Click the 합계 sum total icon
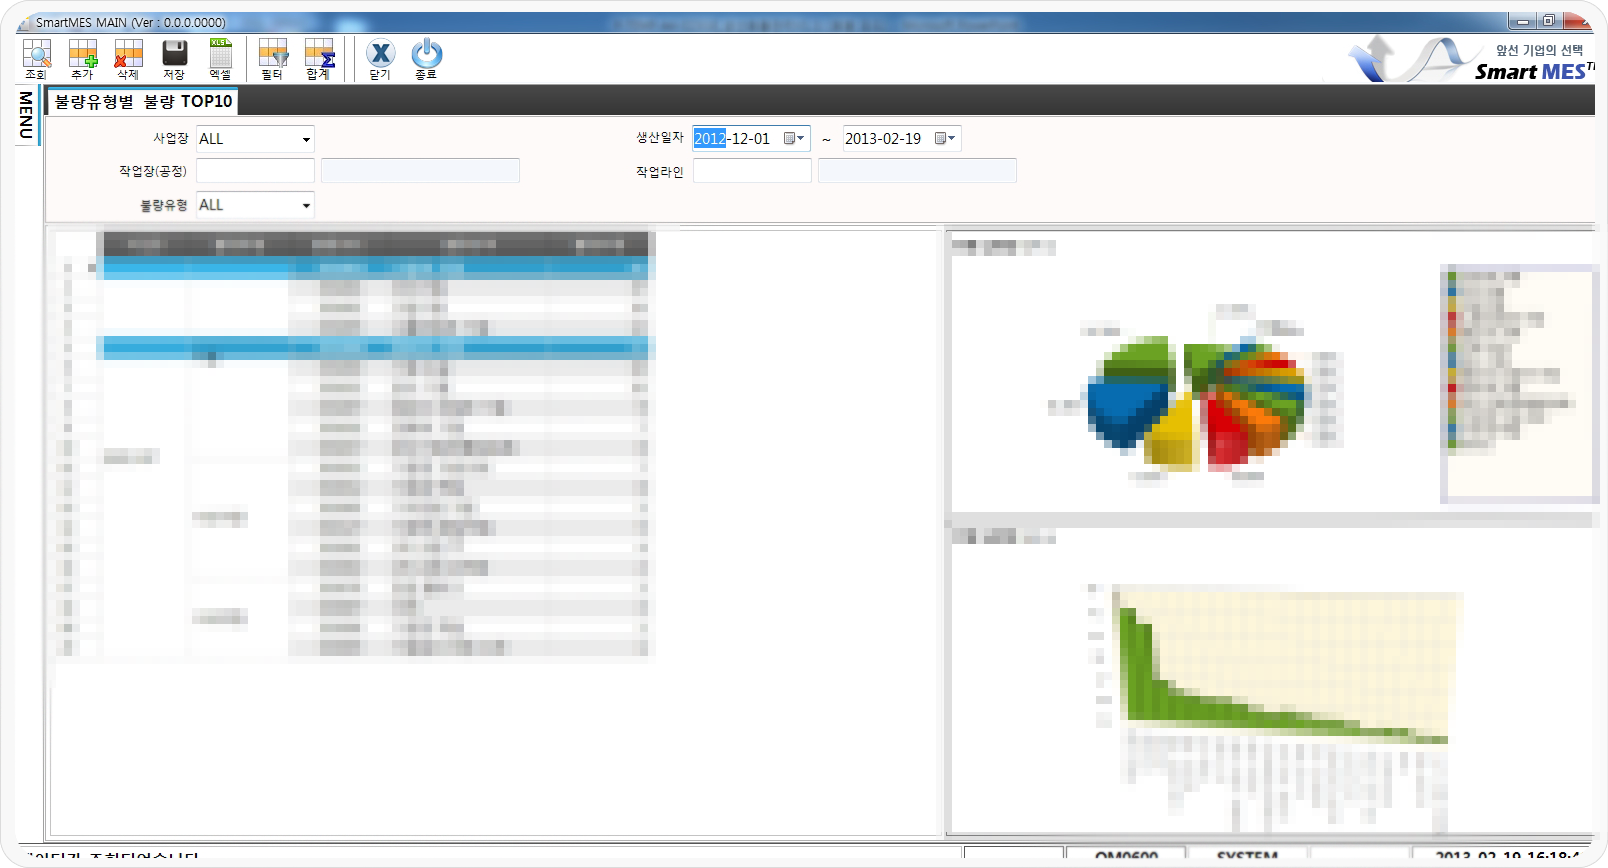The width and height of the screenshot is (1608, 868). (x=319, y=58)
